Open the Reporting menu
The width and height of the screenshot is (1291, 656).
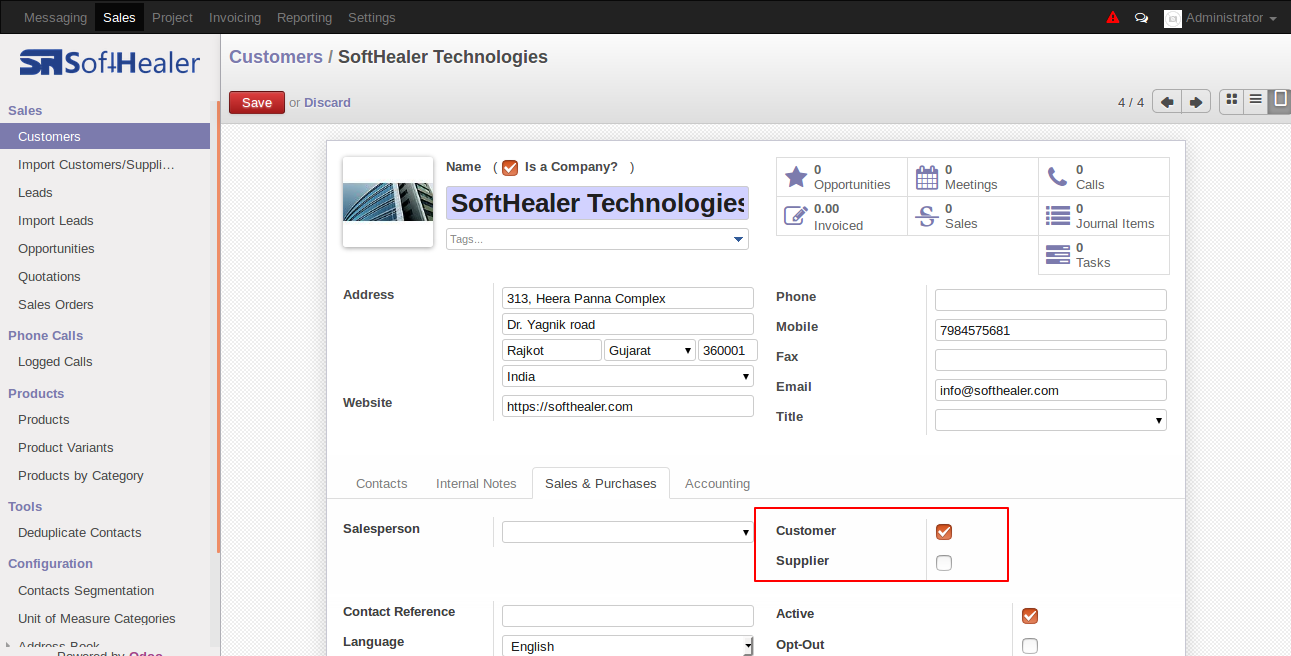[x=305, y=18]
